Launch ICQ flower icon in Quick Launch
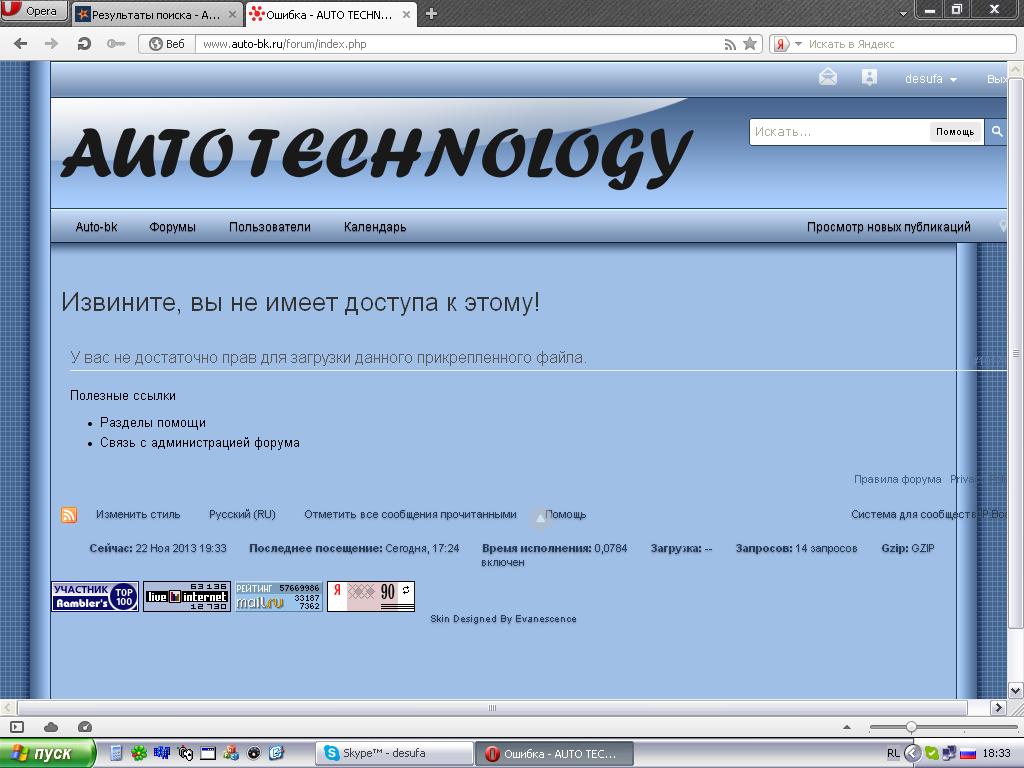Viewport: 1024px width, 768px height. tap(138, 754)
